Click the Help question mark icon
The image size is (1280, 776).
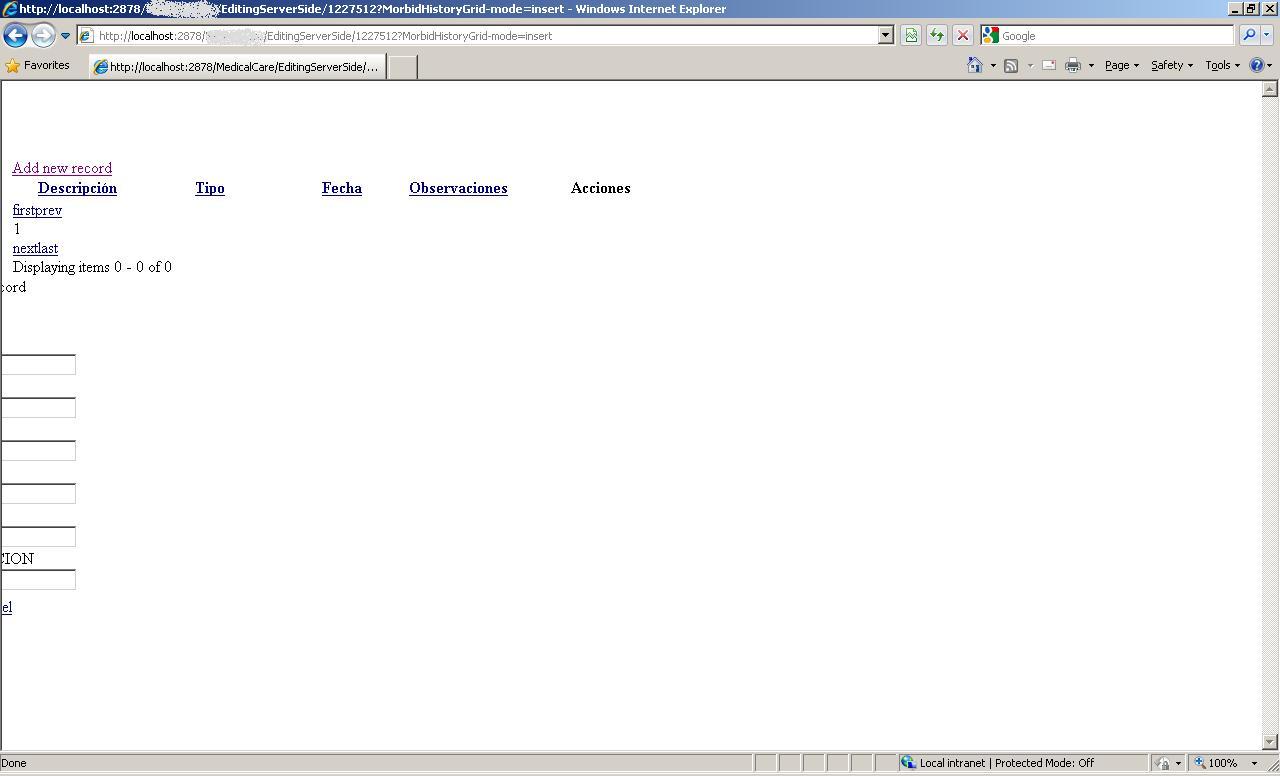[x=1257, y=65]
